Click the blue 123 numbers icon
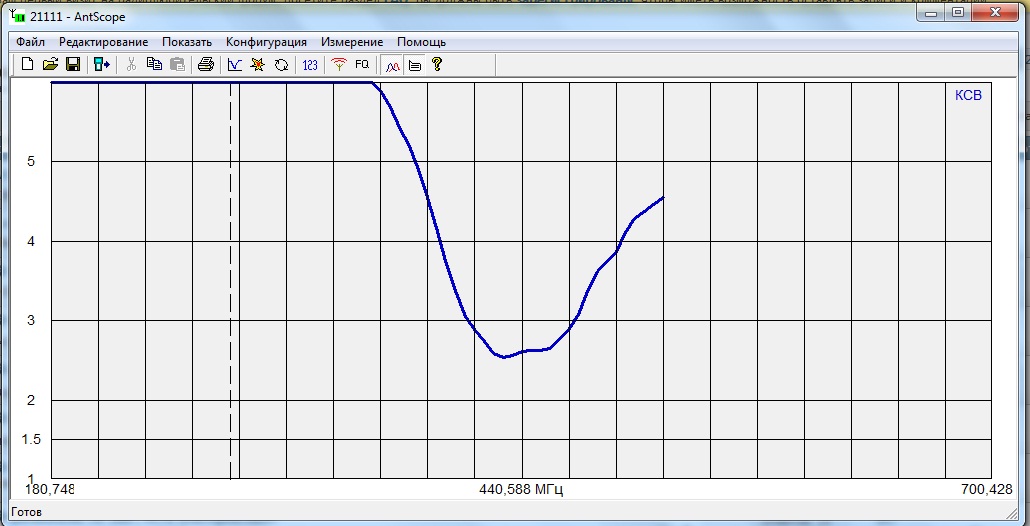 (310, 64)
